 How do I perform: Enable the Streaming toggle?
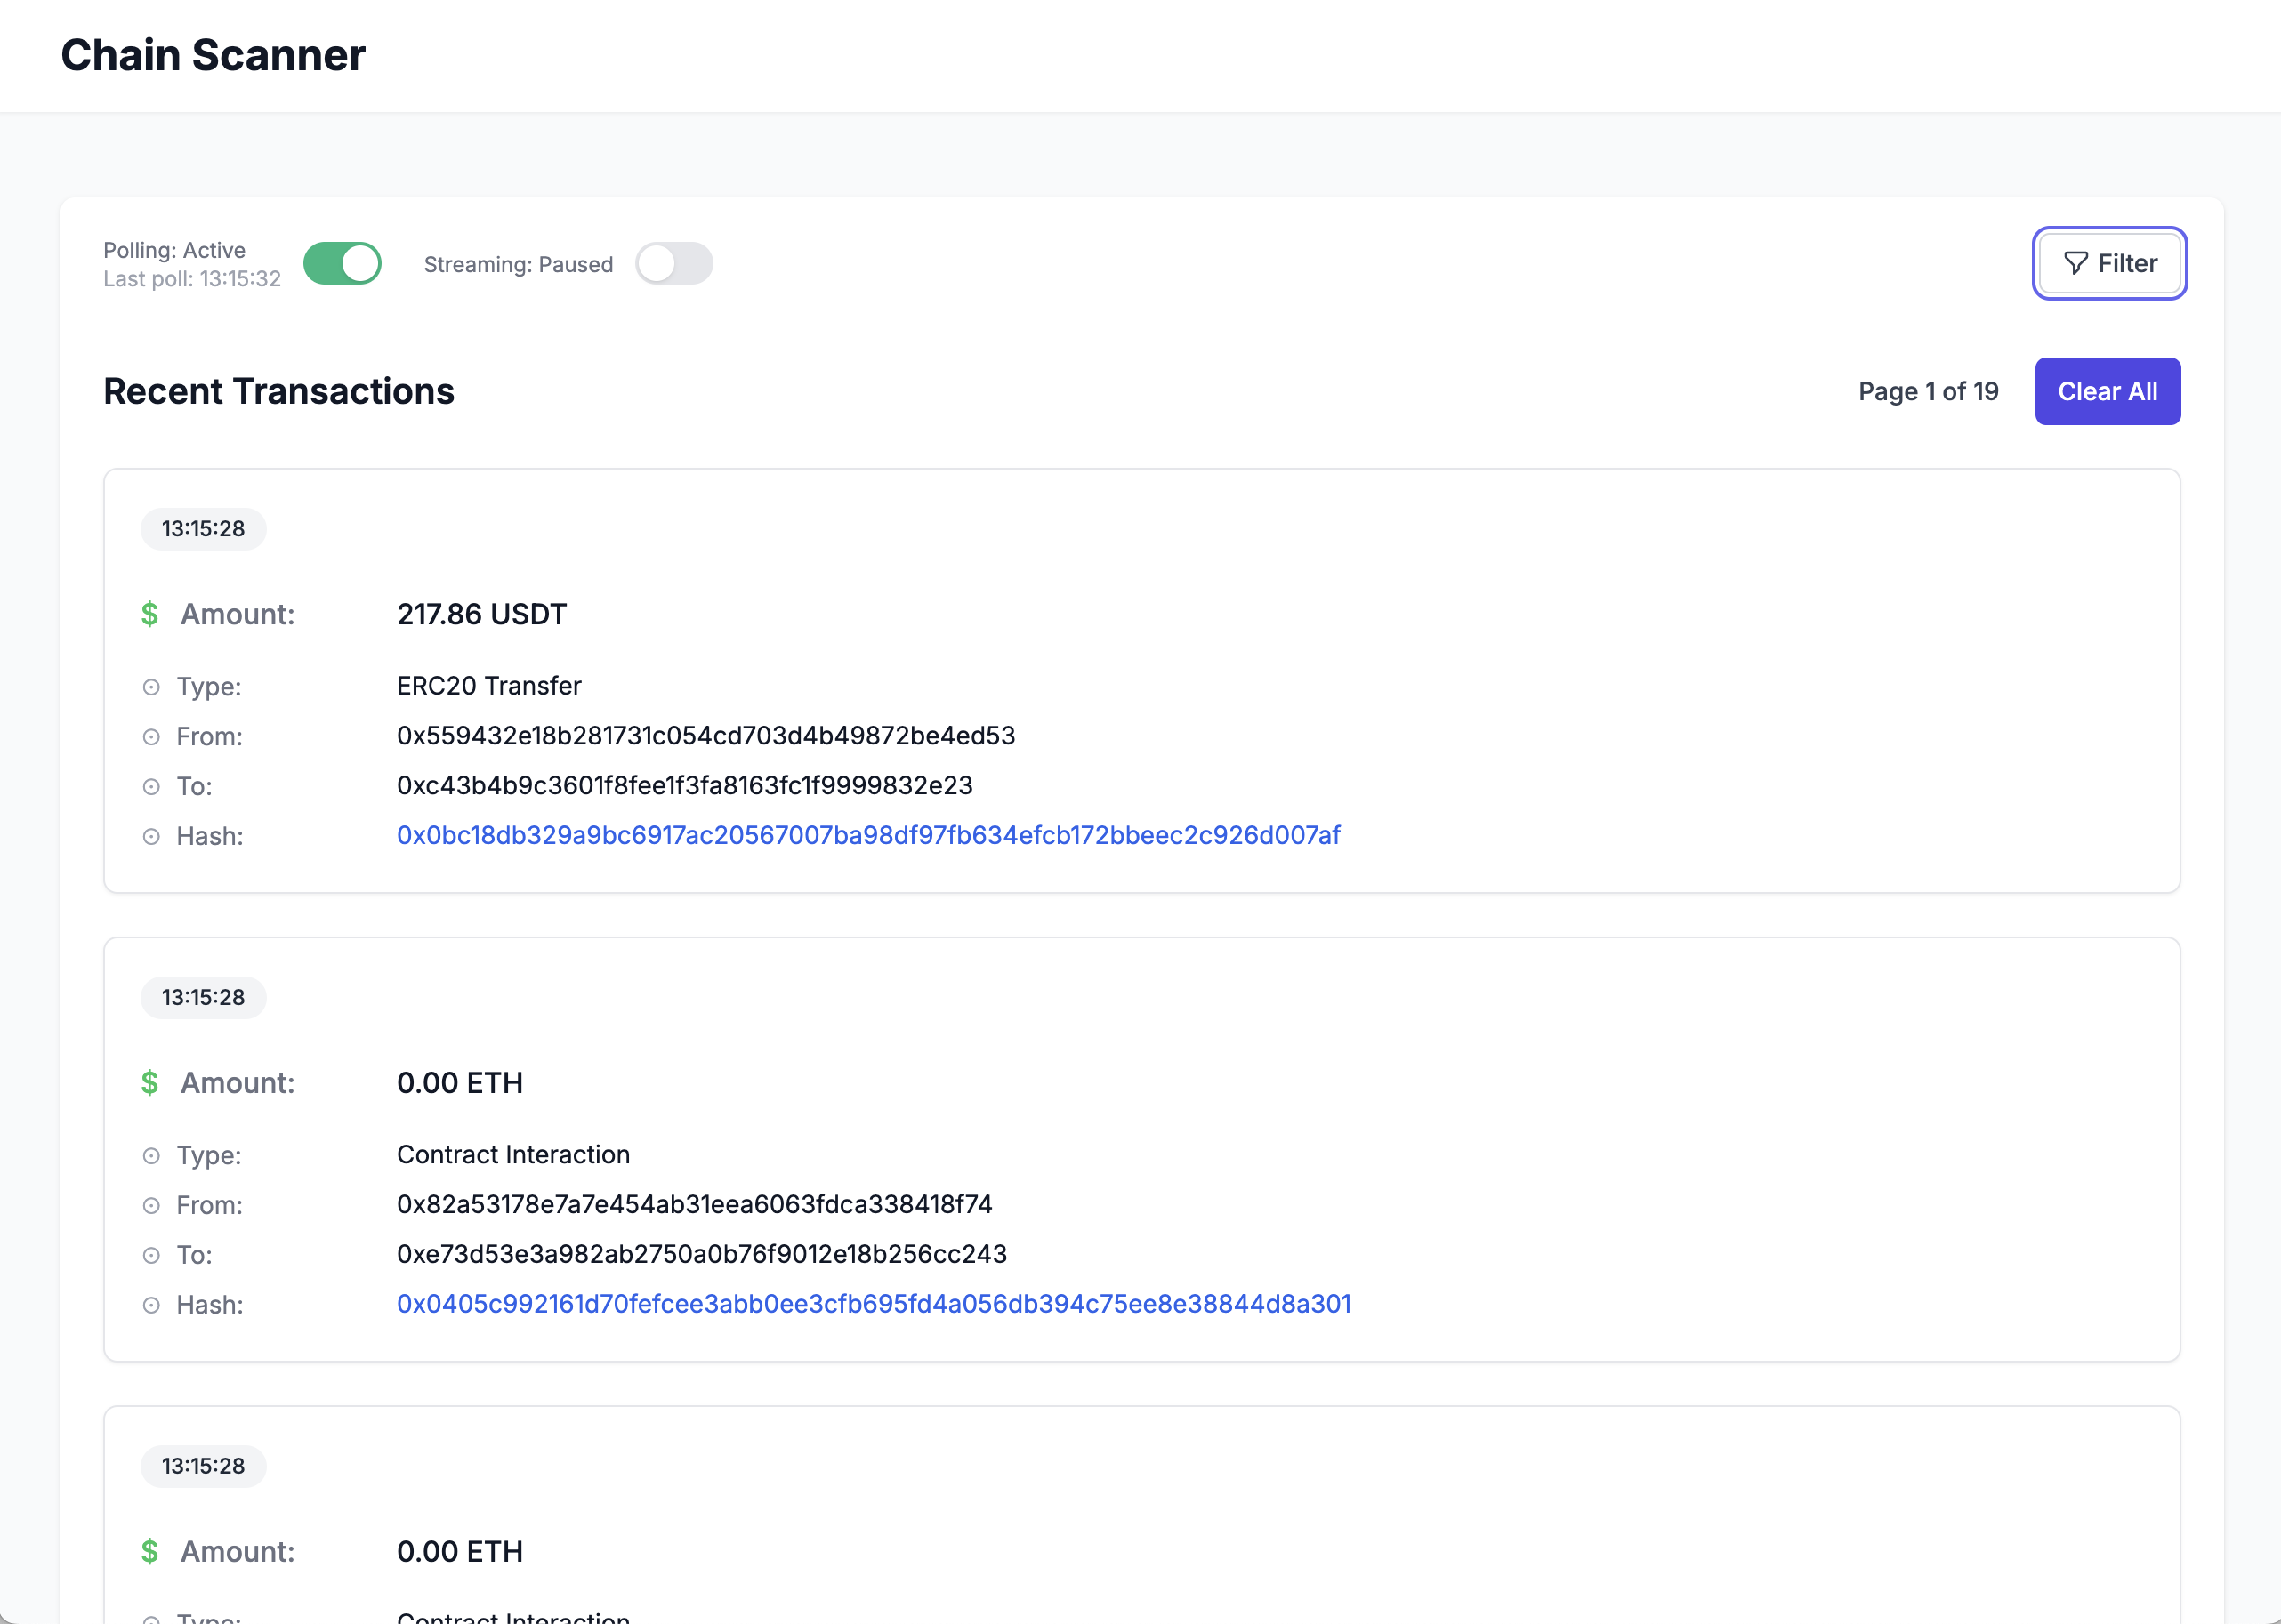[x=674, y=263]
